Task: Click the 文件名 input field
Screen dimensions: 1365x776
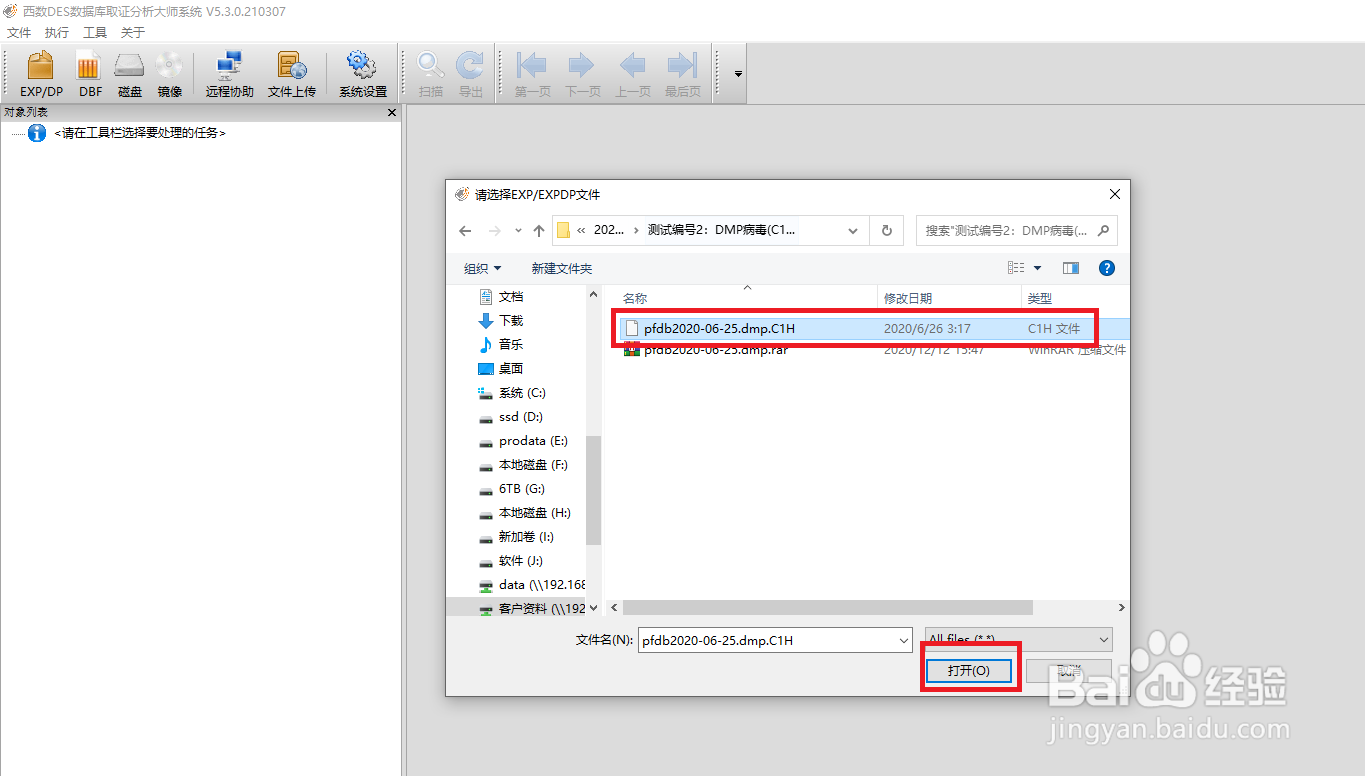Action: [x=766, y=640]
